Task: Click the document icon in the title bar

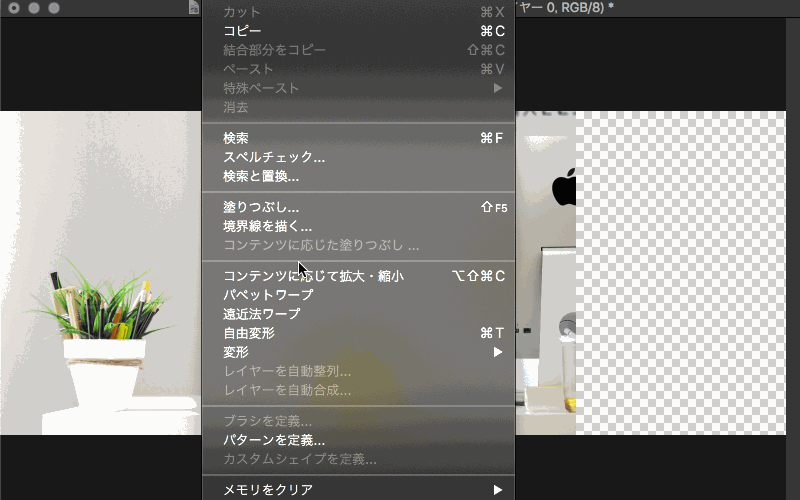Action: click(x=194, y=7)
